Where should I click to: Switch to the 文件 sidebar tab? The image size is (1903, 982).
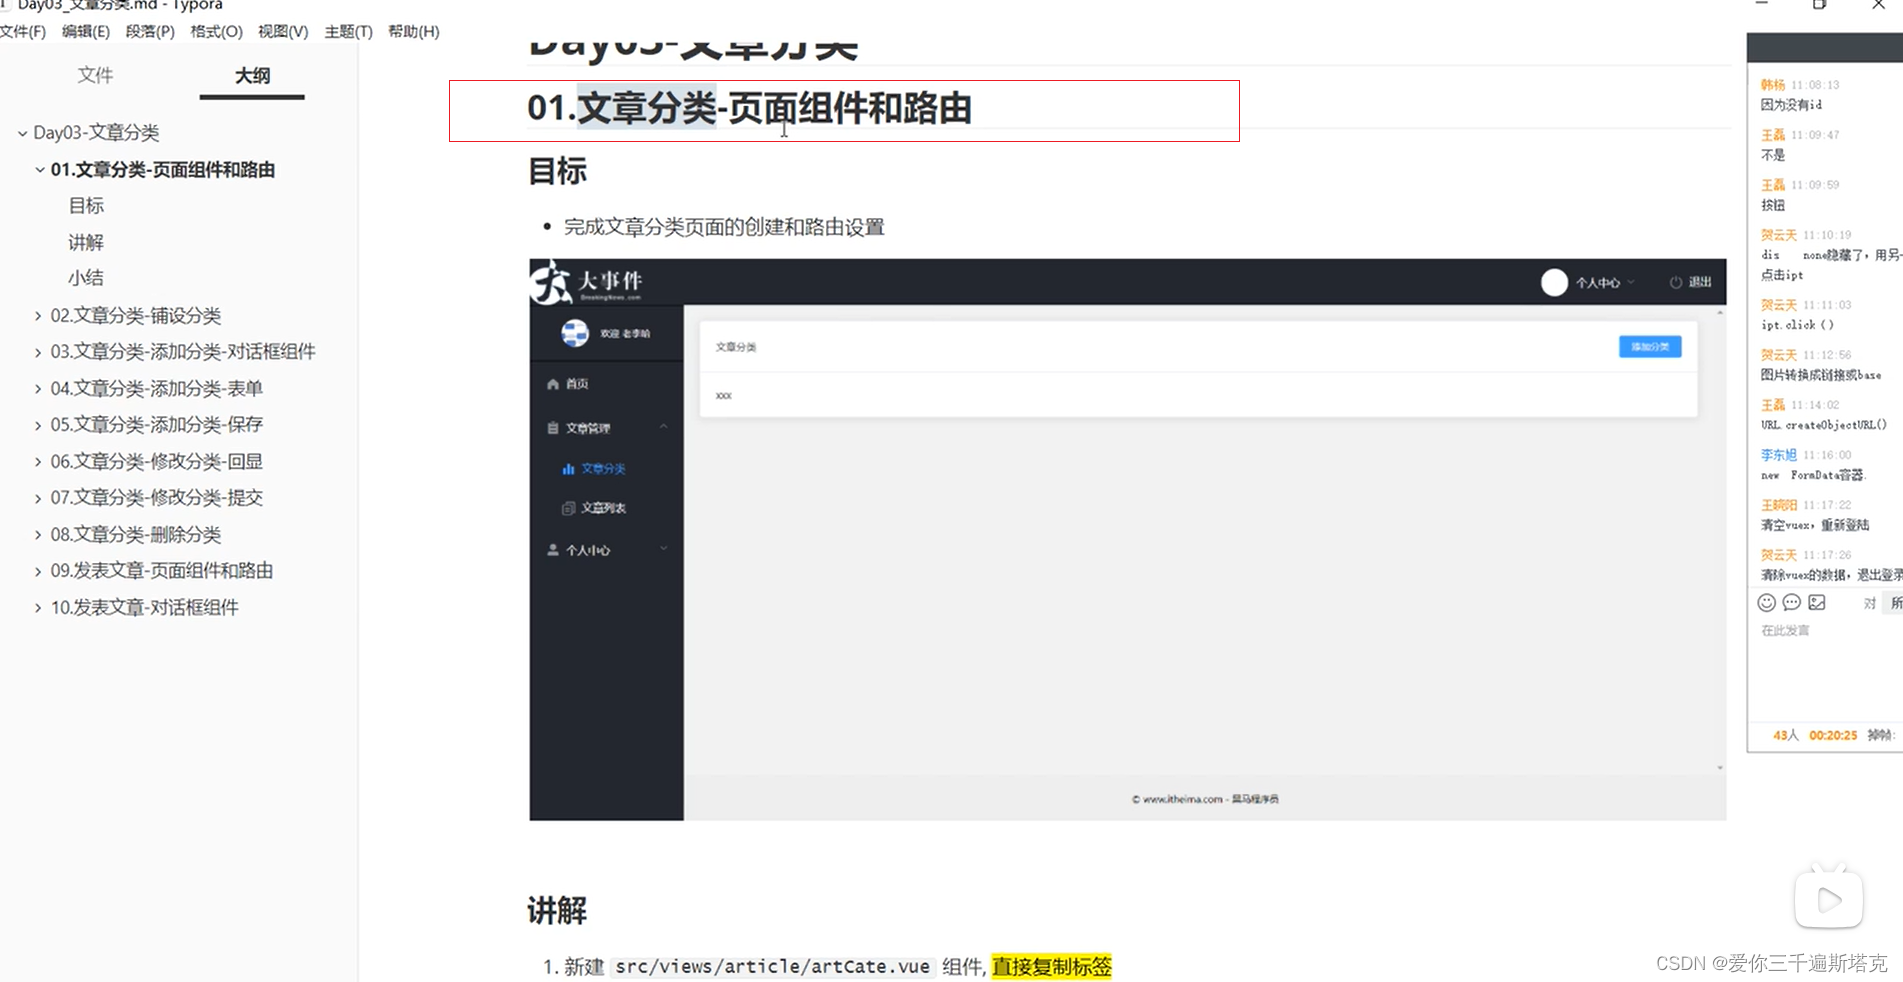click(95, 75)
